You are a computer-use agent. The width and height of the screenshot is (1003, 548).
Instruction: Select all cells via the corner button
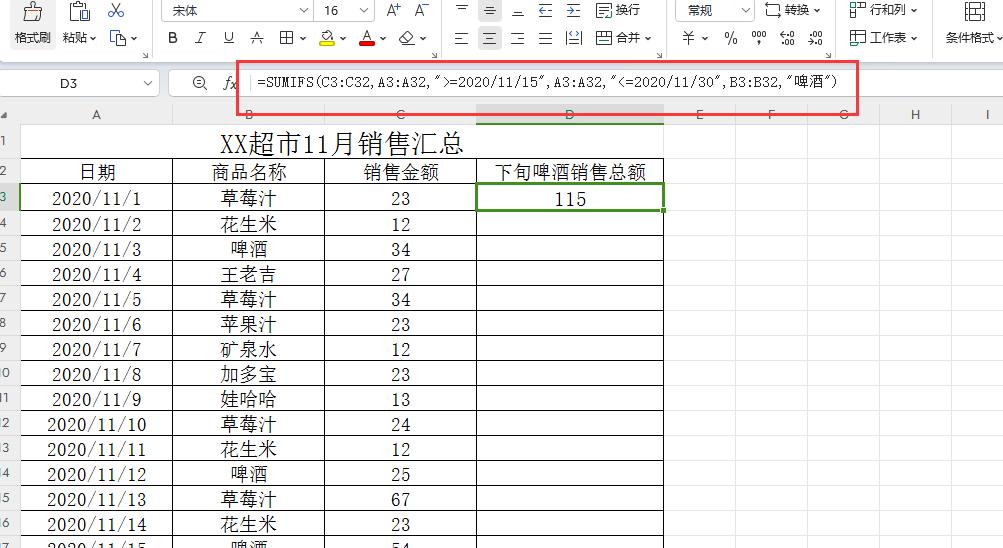pos(5,115)
